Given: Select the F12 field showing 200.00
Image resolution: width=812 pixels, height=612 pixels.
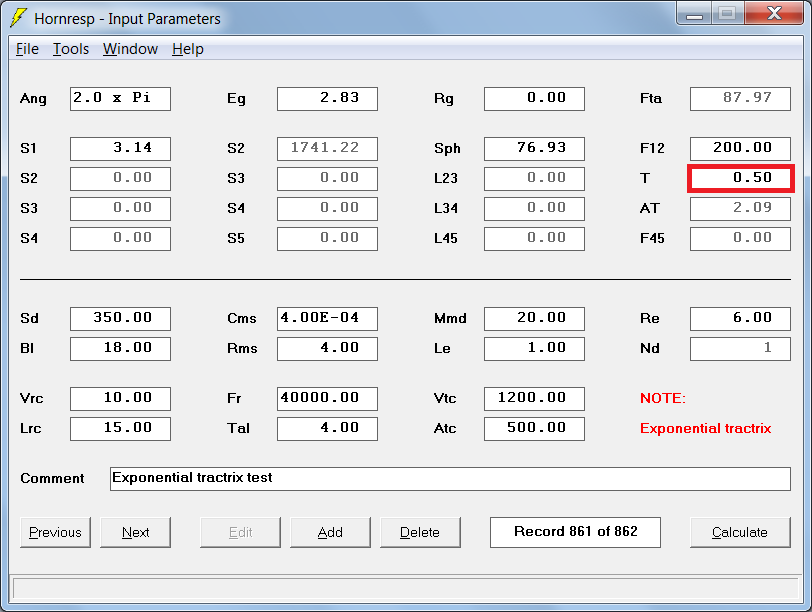Looking at the screenshot, I should pyautogui.click(x=741, y=149).
